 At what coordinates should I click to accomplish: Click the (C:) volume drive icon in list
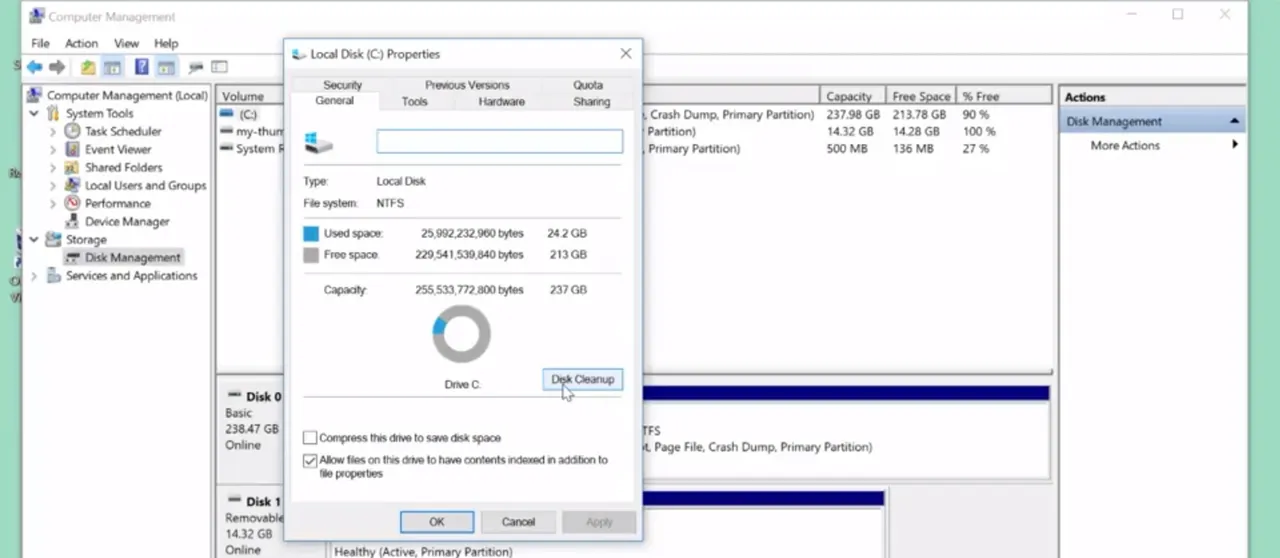pos(227,114)
